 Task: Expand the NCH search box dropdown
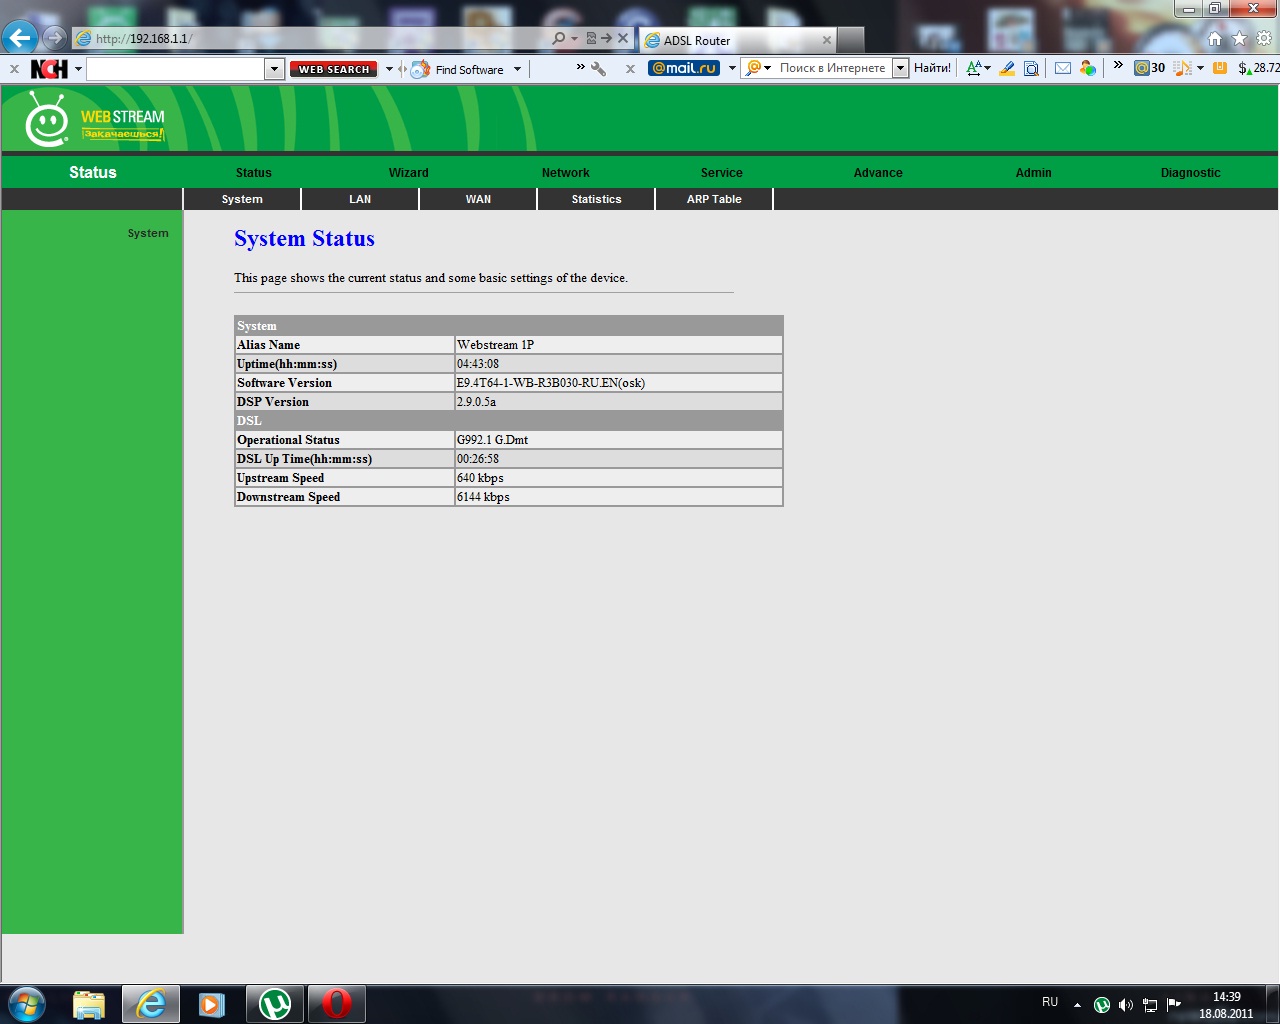click(x=274, y=69)
